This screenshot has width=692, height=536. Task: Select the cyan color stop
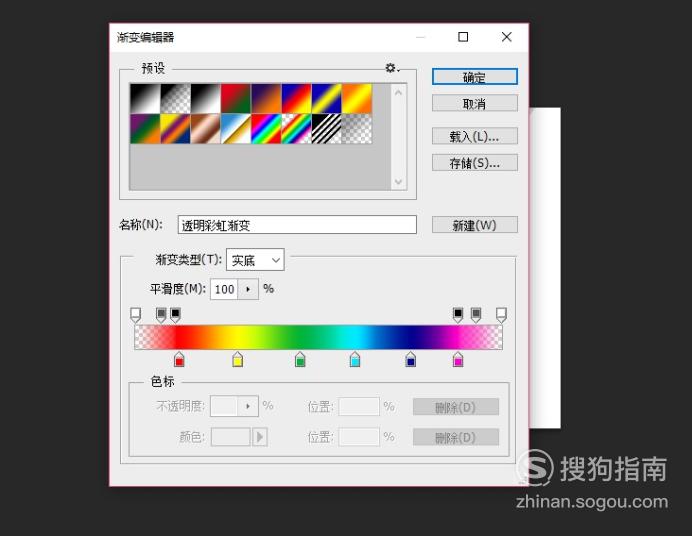[355, 360]
